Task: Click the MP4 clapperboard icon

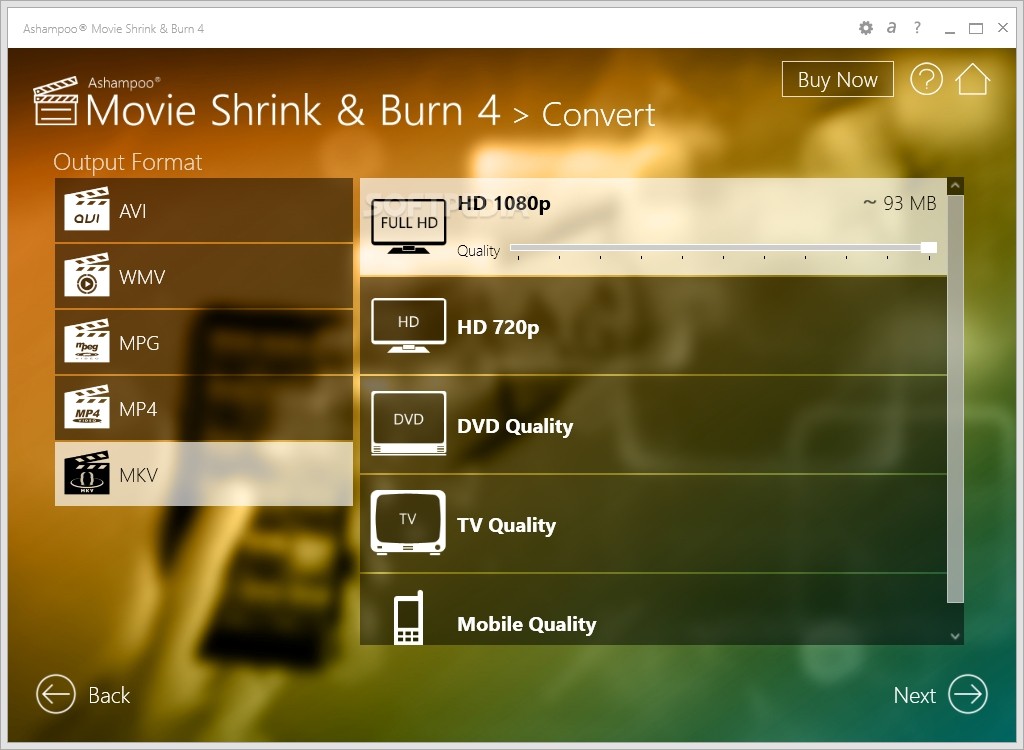Action: tap(87, 407)
